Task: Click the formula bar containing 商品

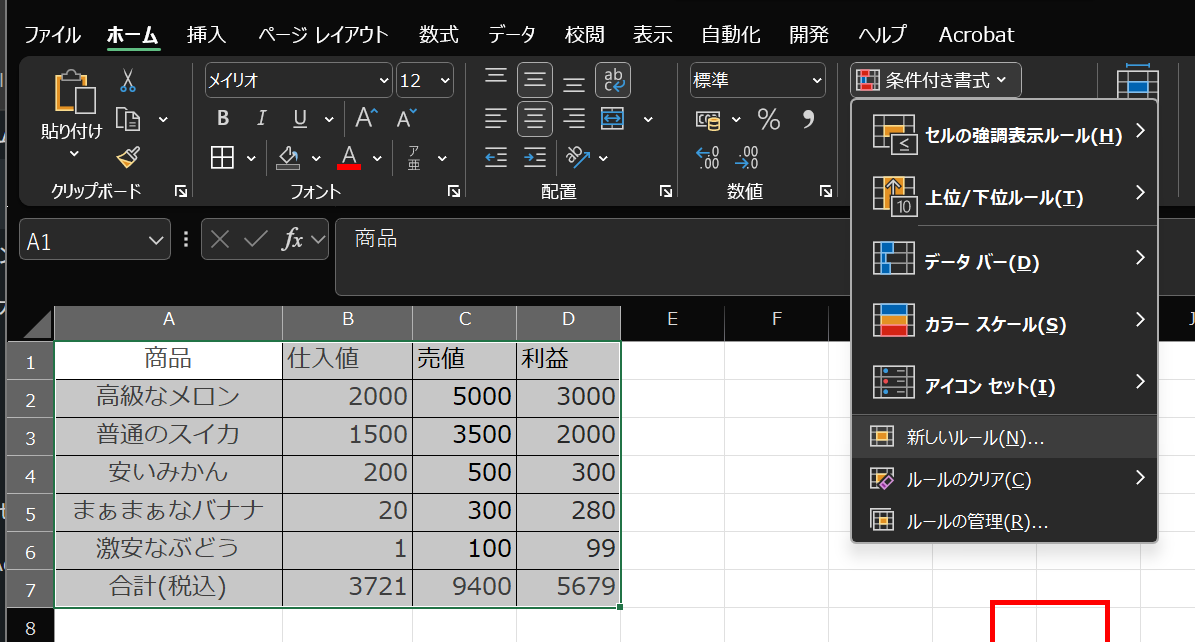Action: coord(594,255)
